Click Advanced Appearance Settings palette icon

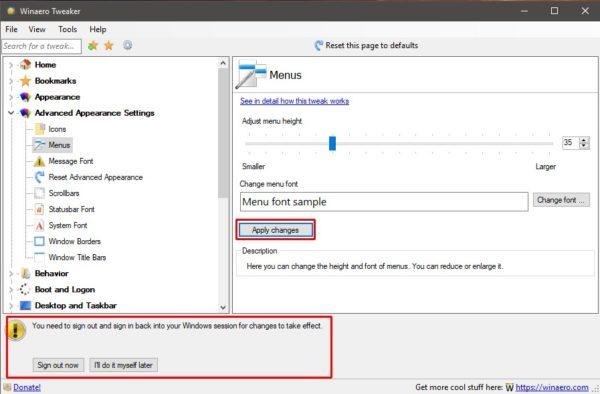(25, 113)
